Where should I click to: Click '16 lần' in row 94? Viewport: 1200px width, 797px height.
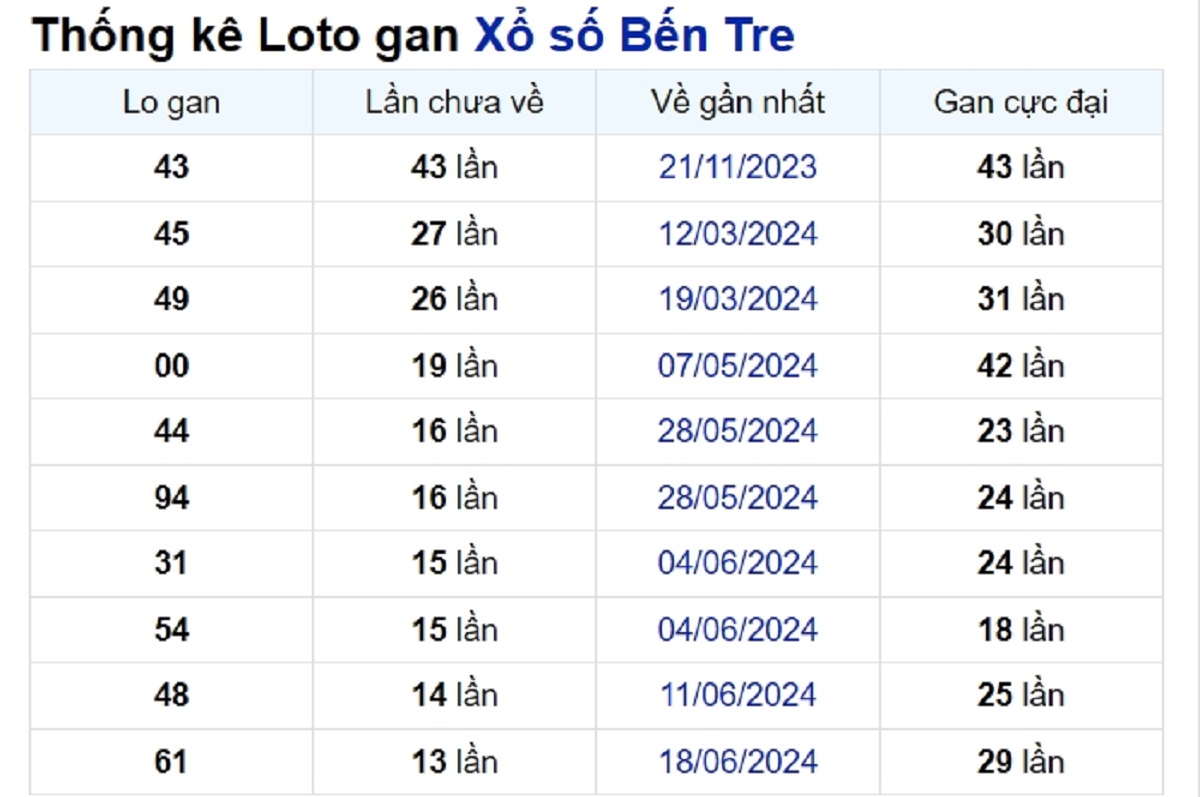point(454,498)
